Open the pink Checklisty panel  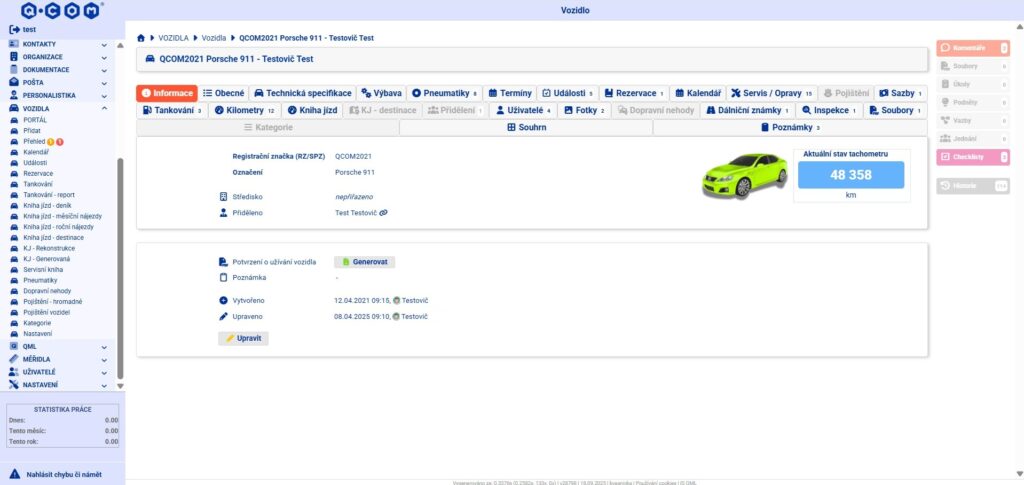coord(972,156)
